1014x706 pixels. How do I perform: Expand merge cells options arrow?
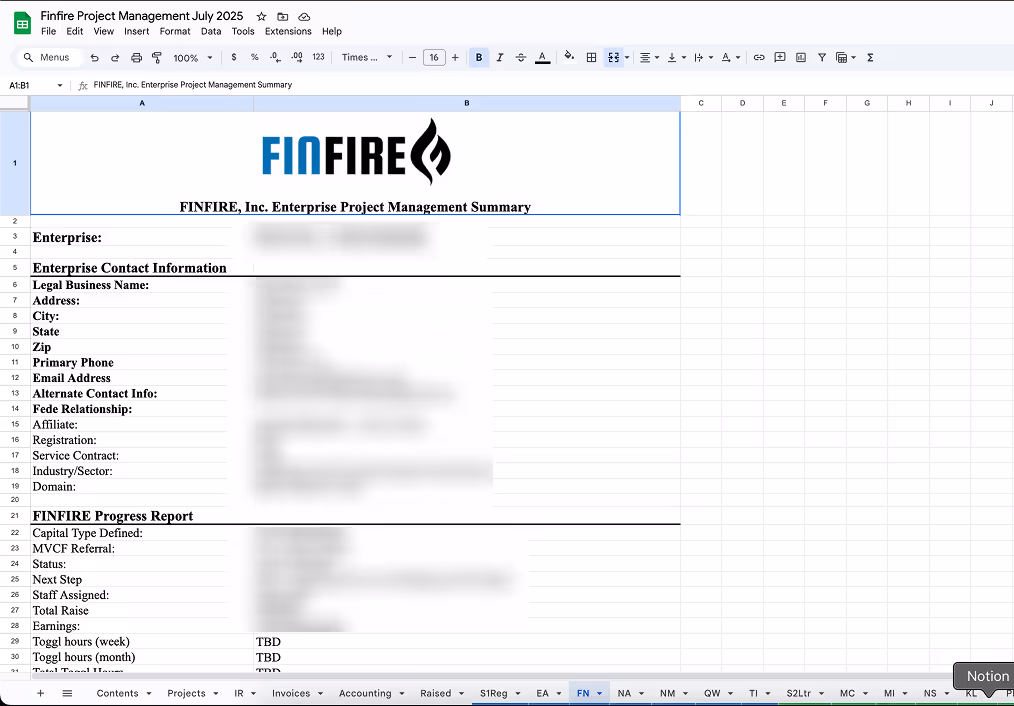627,58
